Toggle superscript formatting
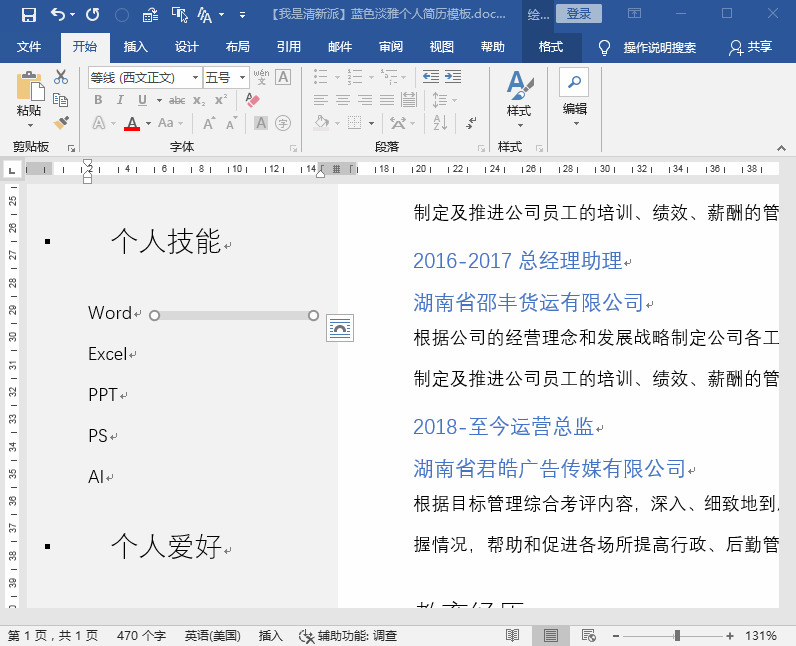796x646 pixels. 221,100
